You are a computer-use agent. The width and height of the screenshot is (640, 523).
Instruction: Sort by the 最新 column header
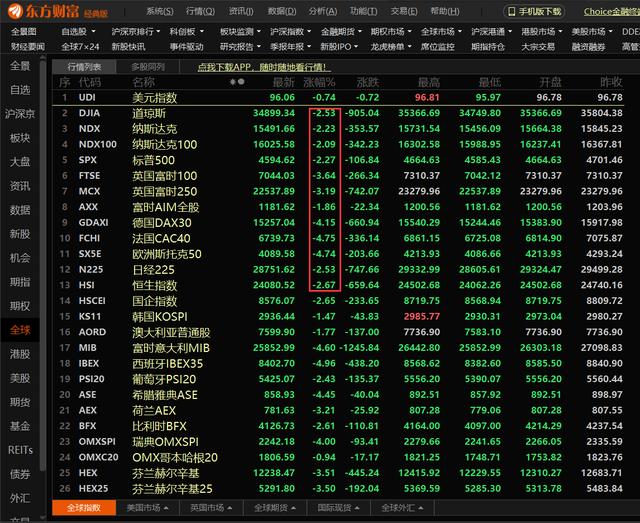click(283, 82)
